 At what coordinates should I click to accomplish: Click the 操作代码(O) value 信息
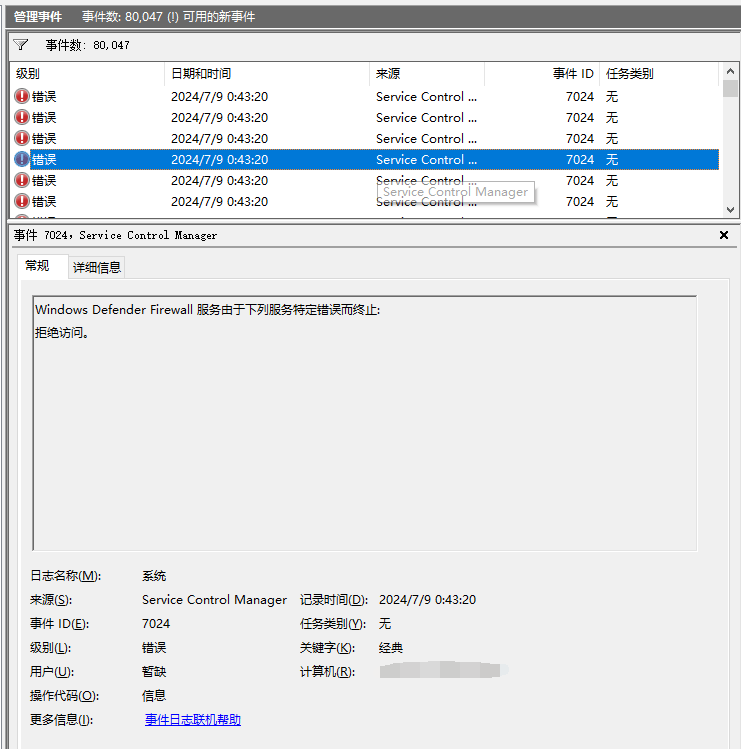[x=154, y=696]
